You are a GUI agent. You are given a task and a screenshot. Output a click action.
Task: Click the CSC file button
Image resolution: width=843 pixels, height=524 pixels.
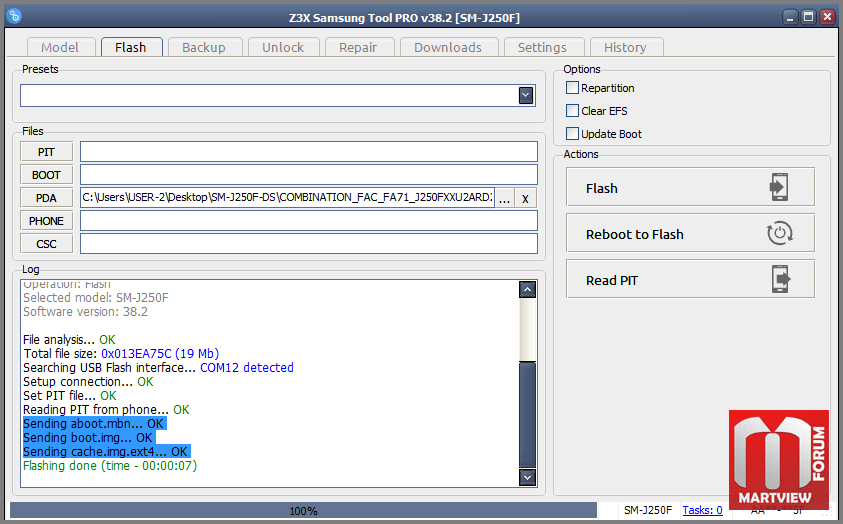46,244
